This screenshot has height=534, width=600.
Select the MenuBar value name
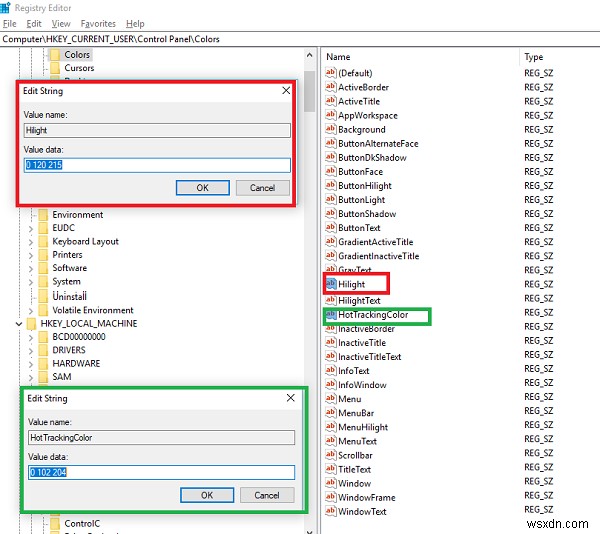coord(356,413)
